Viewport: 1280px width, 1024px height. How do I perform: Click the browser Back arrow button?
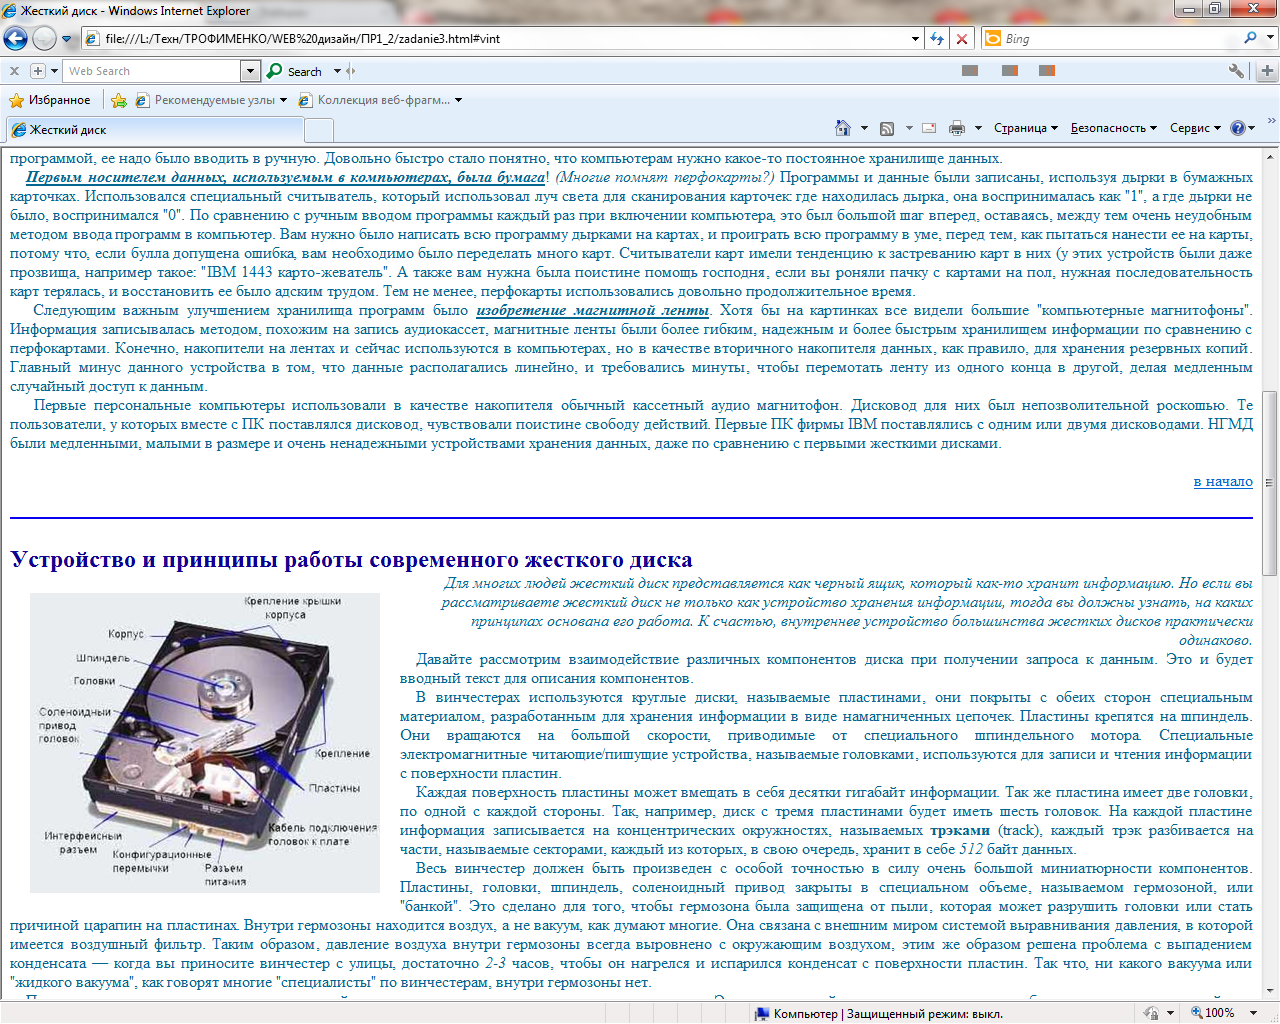(x=15, y=38)
